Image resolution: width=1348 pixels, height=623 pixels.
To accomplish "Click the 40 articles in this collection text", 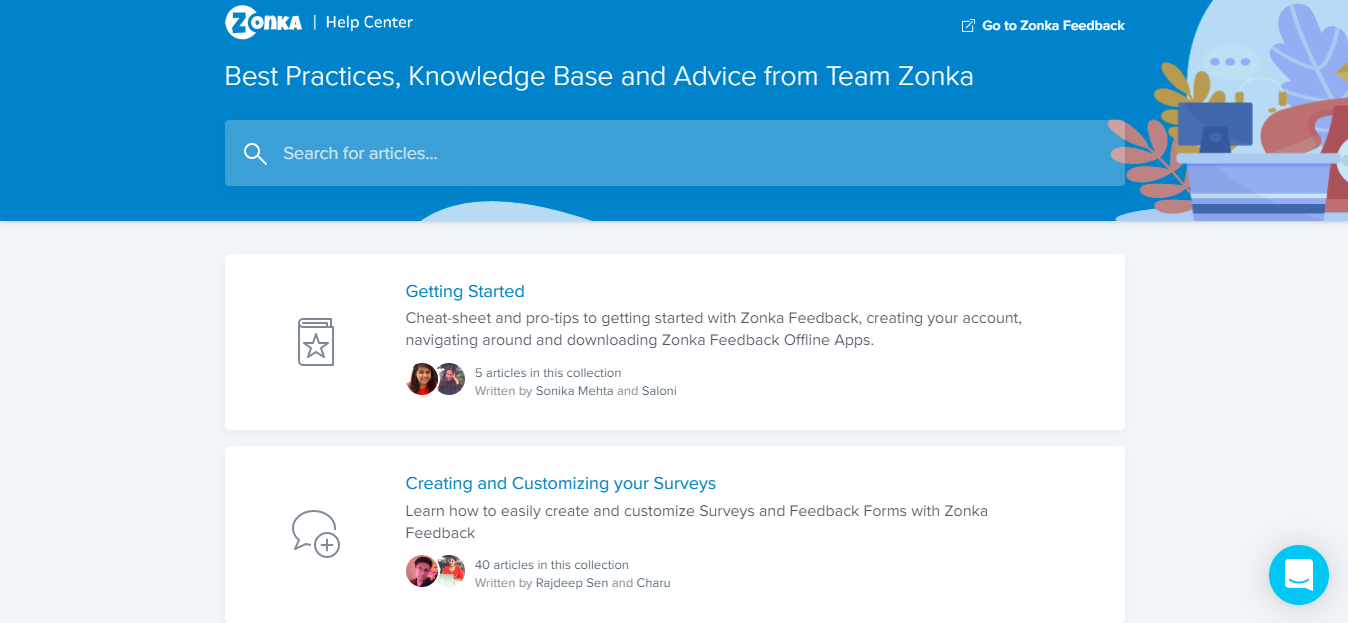I will click(552, 565).
